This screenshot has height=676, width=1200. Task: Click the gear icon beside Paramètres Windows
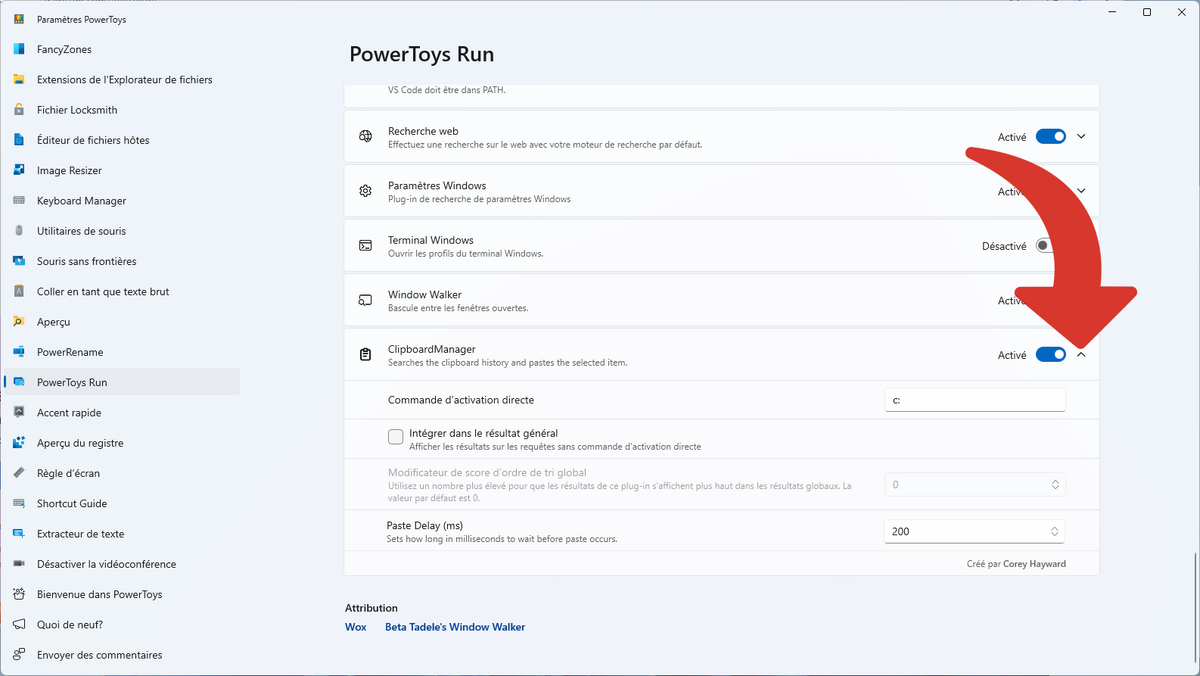366,191
